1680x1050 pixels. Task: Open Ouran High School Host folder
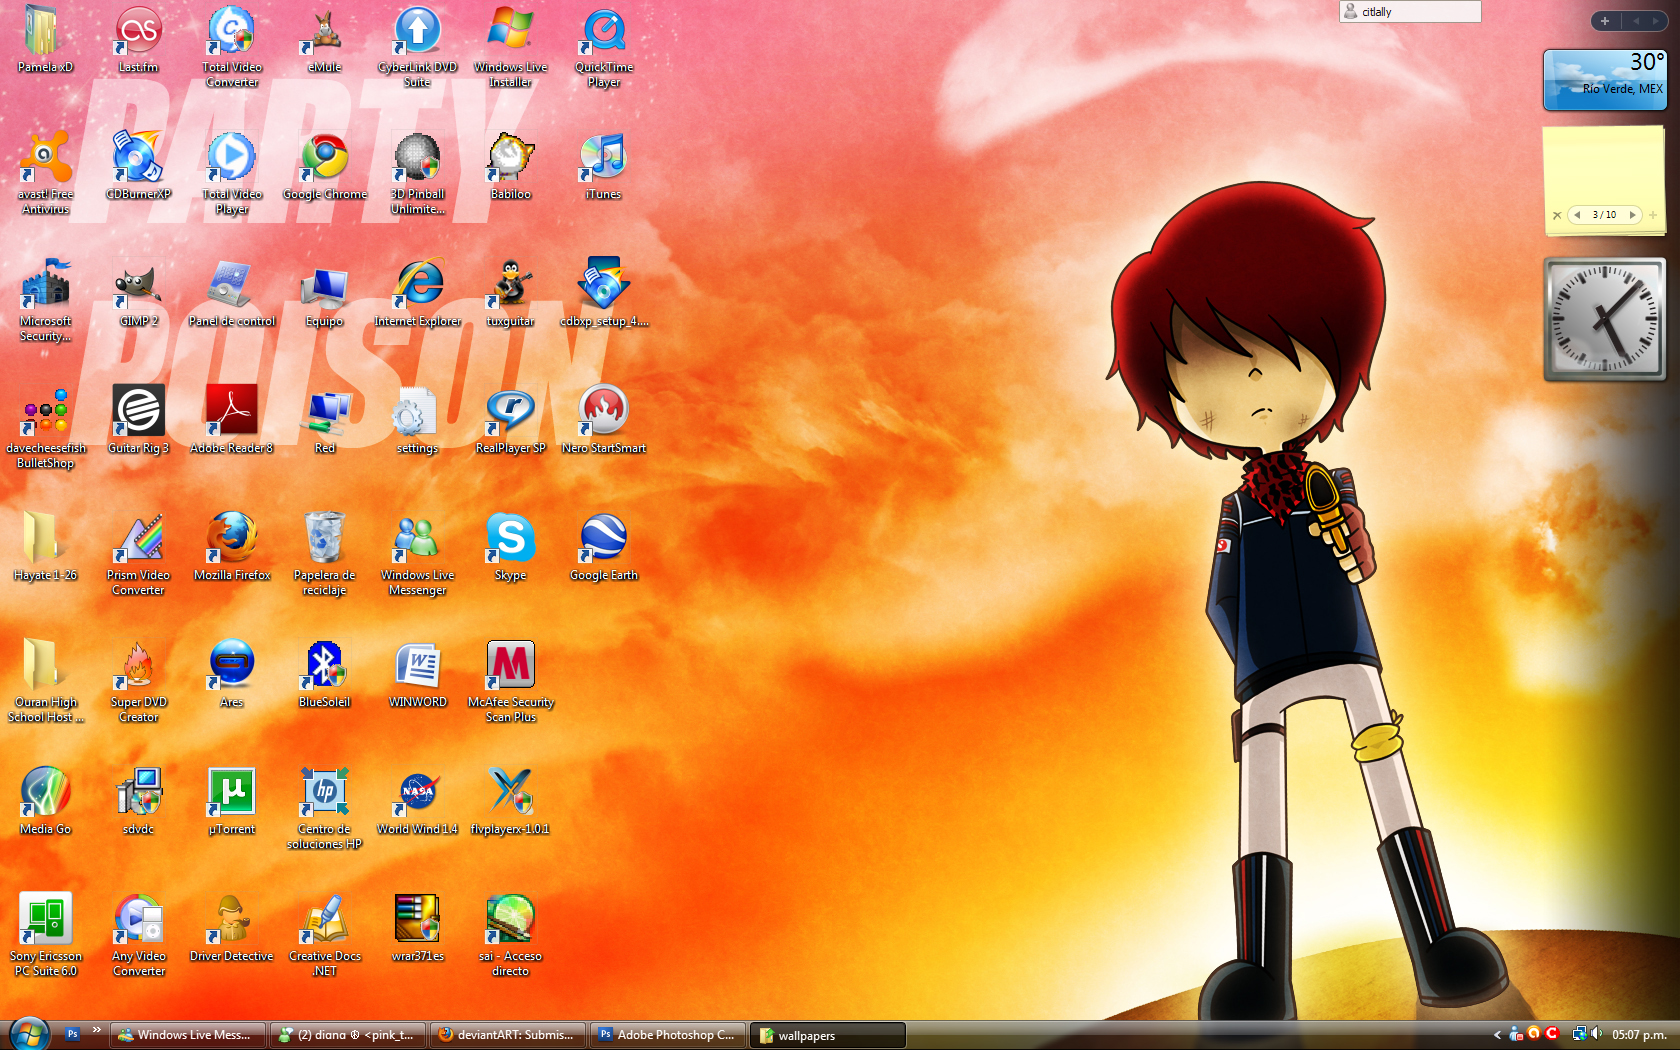click(x=45, y=680)
